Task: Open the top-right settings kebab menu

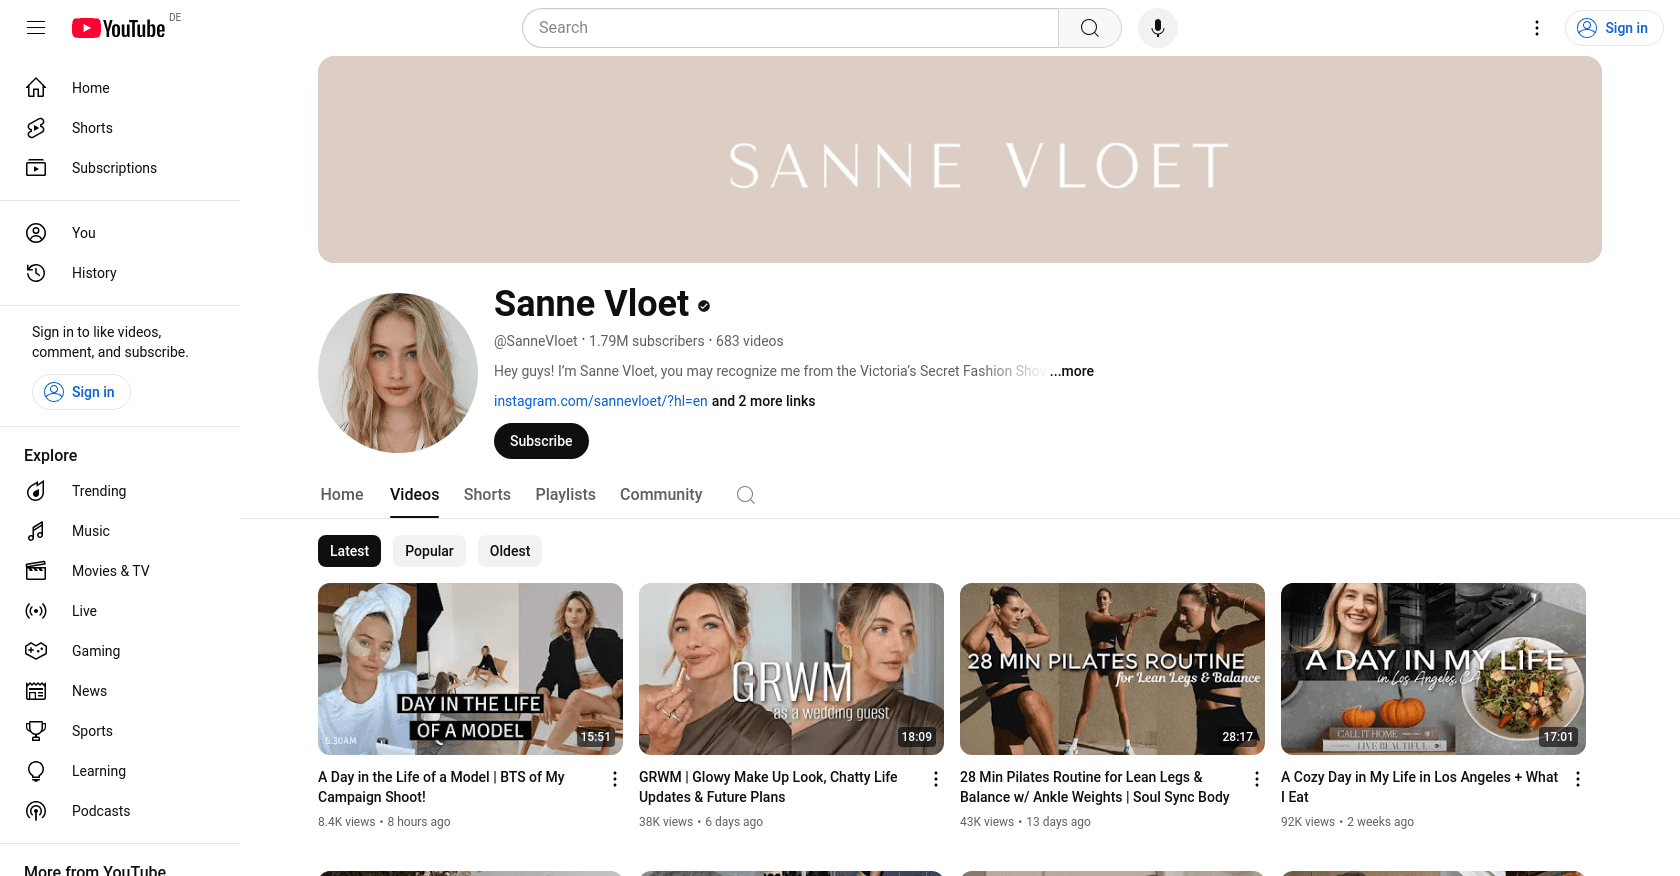Action: coord(1537,28)
